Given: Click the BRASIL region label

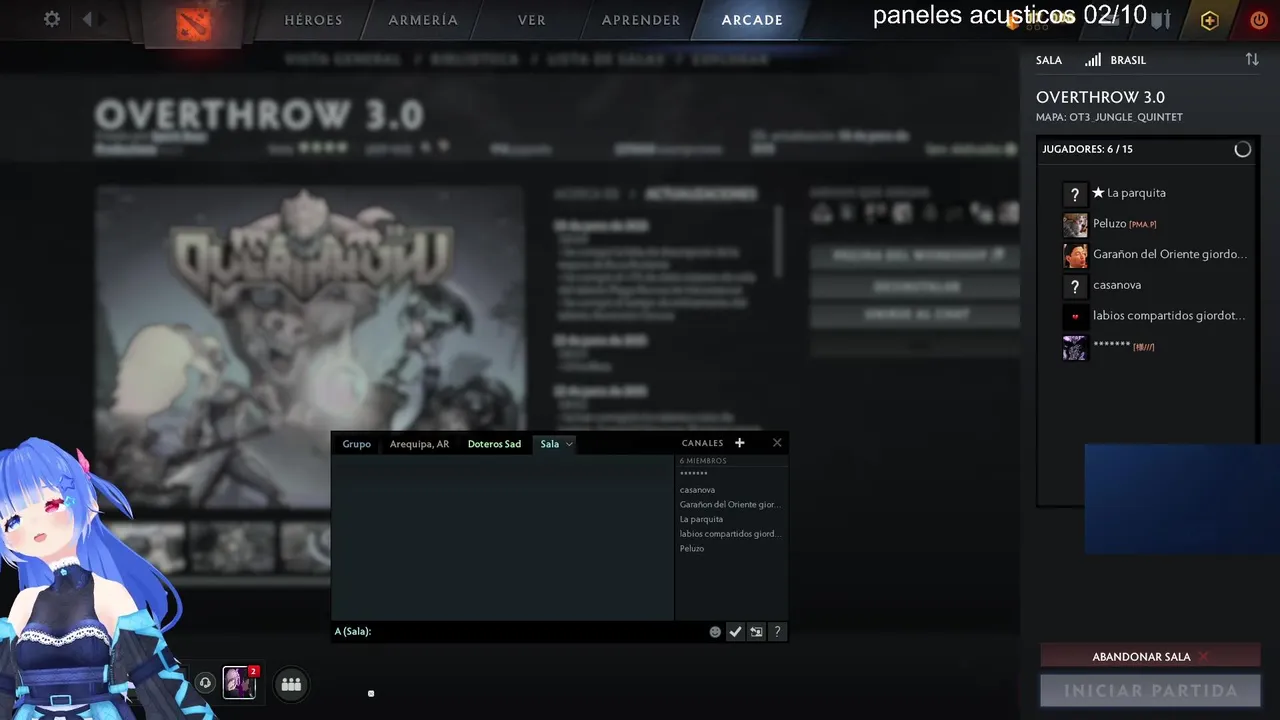Looking at the screenshot, I should (1128, 60).
